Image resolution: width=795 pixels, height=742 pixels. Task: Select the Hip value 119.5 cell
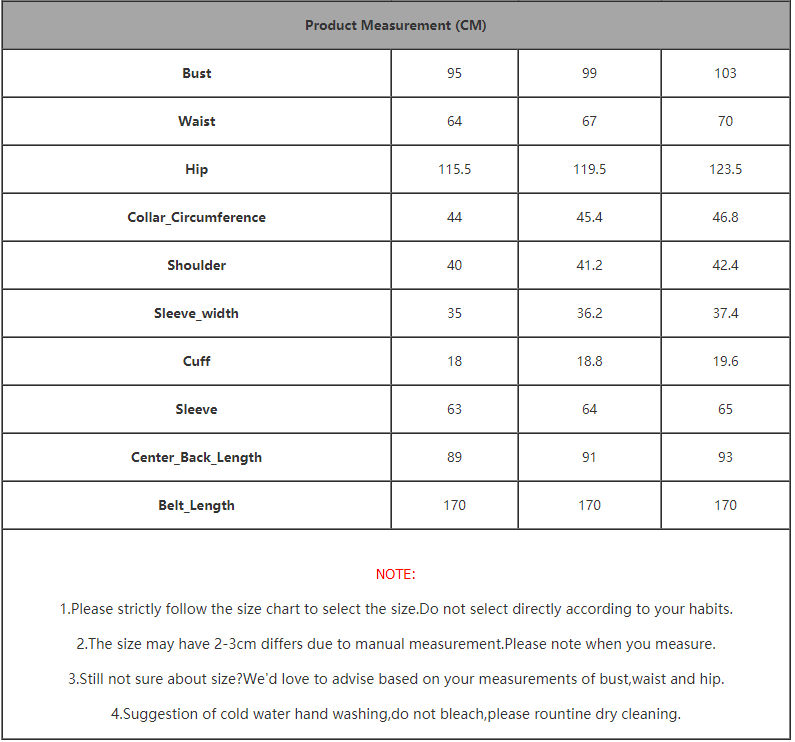pos(589,169)
